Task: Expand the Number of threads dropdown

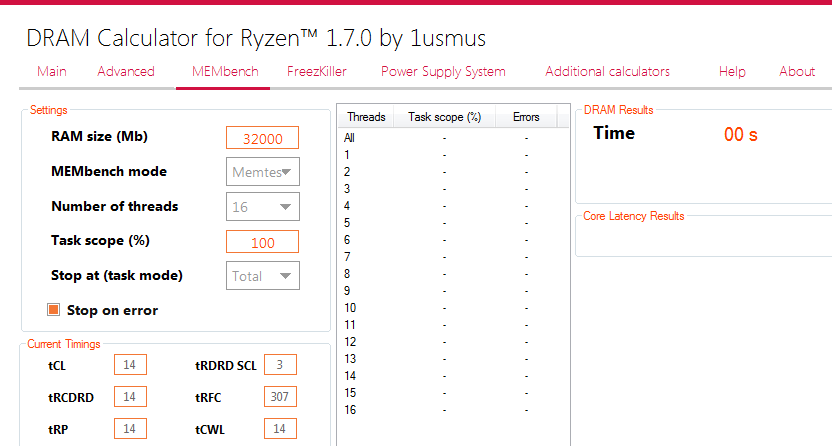Action: coord(263,206)
